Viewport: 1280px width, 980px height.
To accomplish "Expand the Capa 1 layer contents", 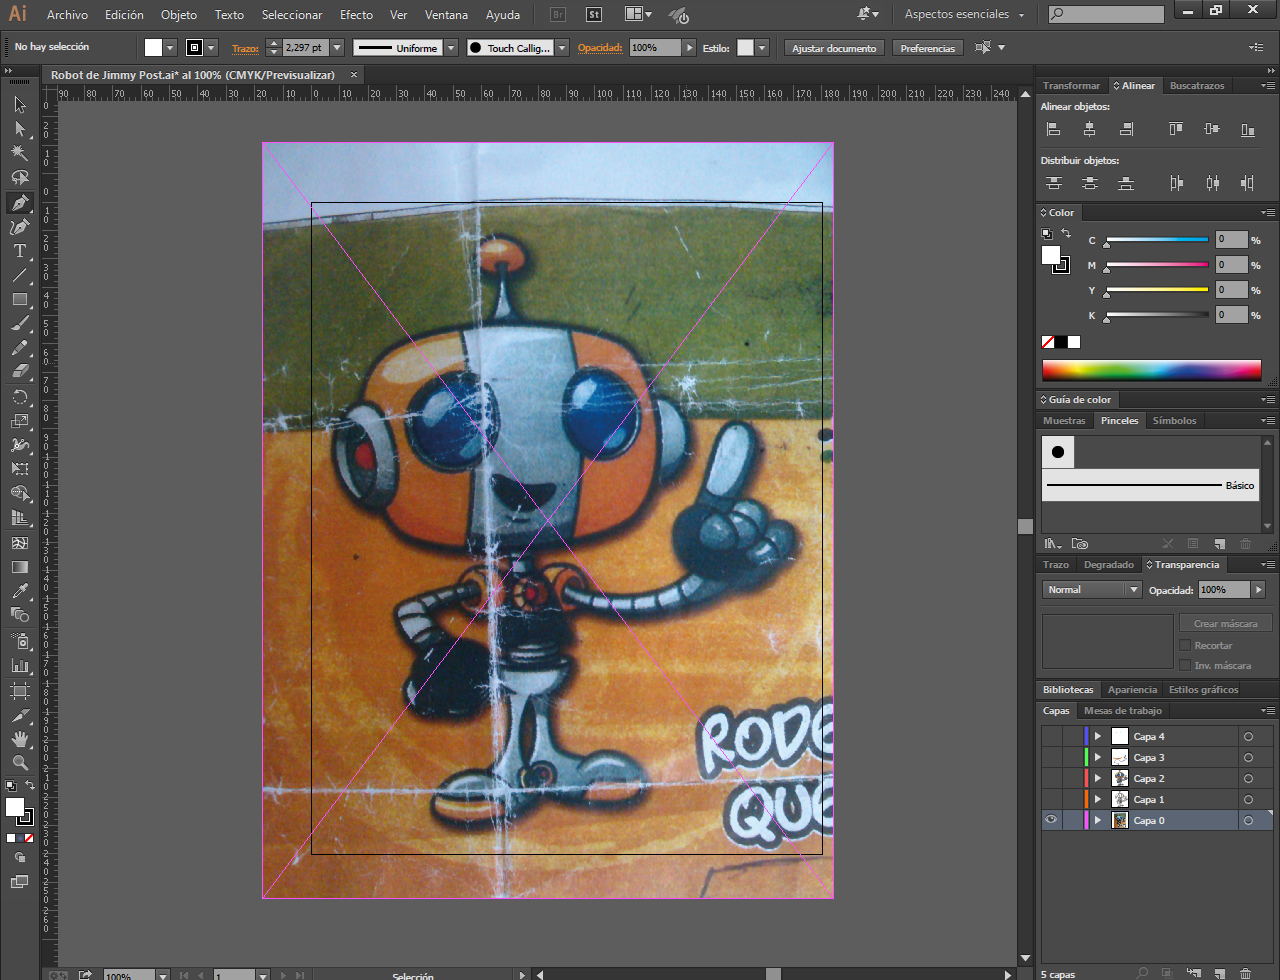I will (1098, 799).
